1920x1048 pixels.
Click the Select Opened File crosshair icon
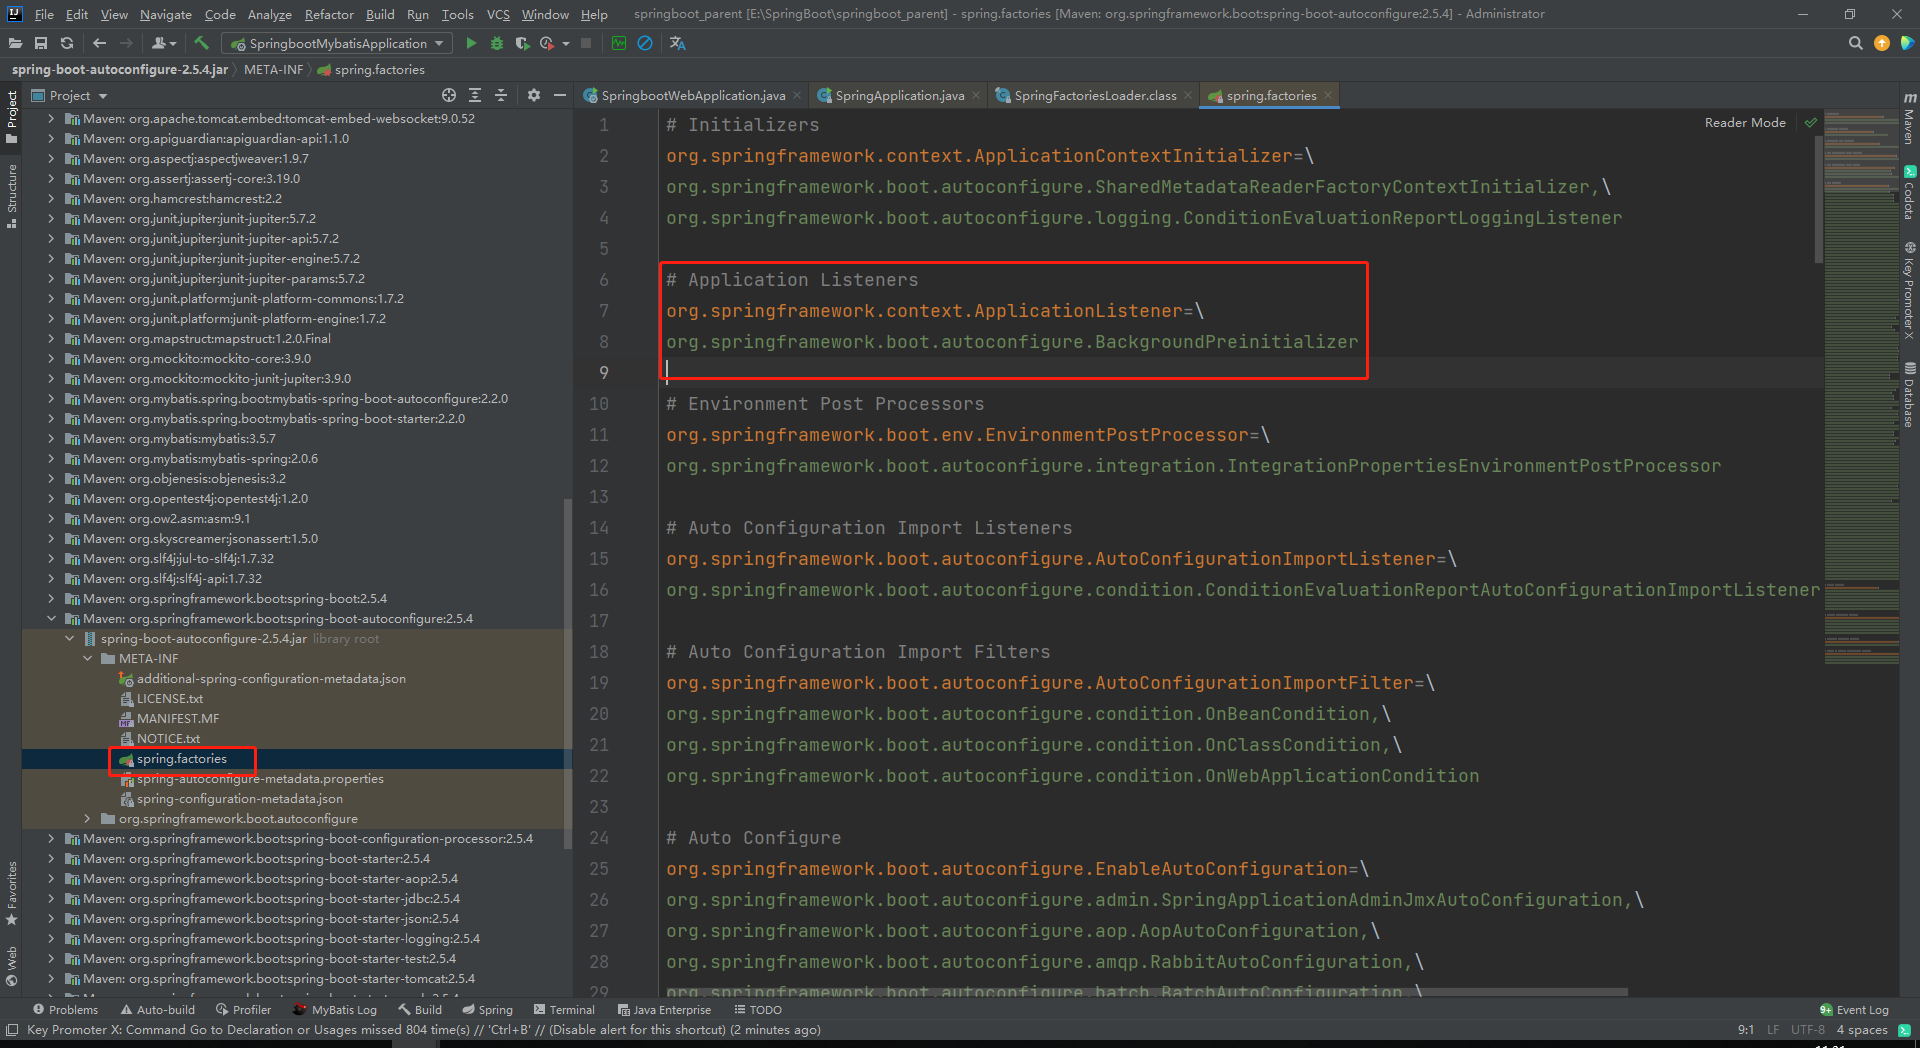[448, 95]
